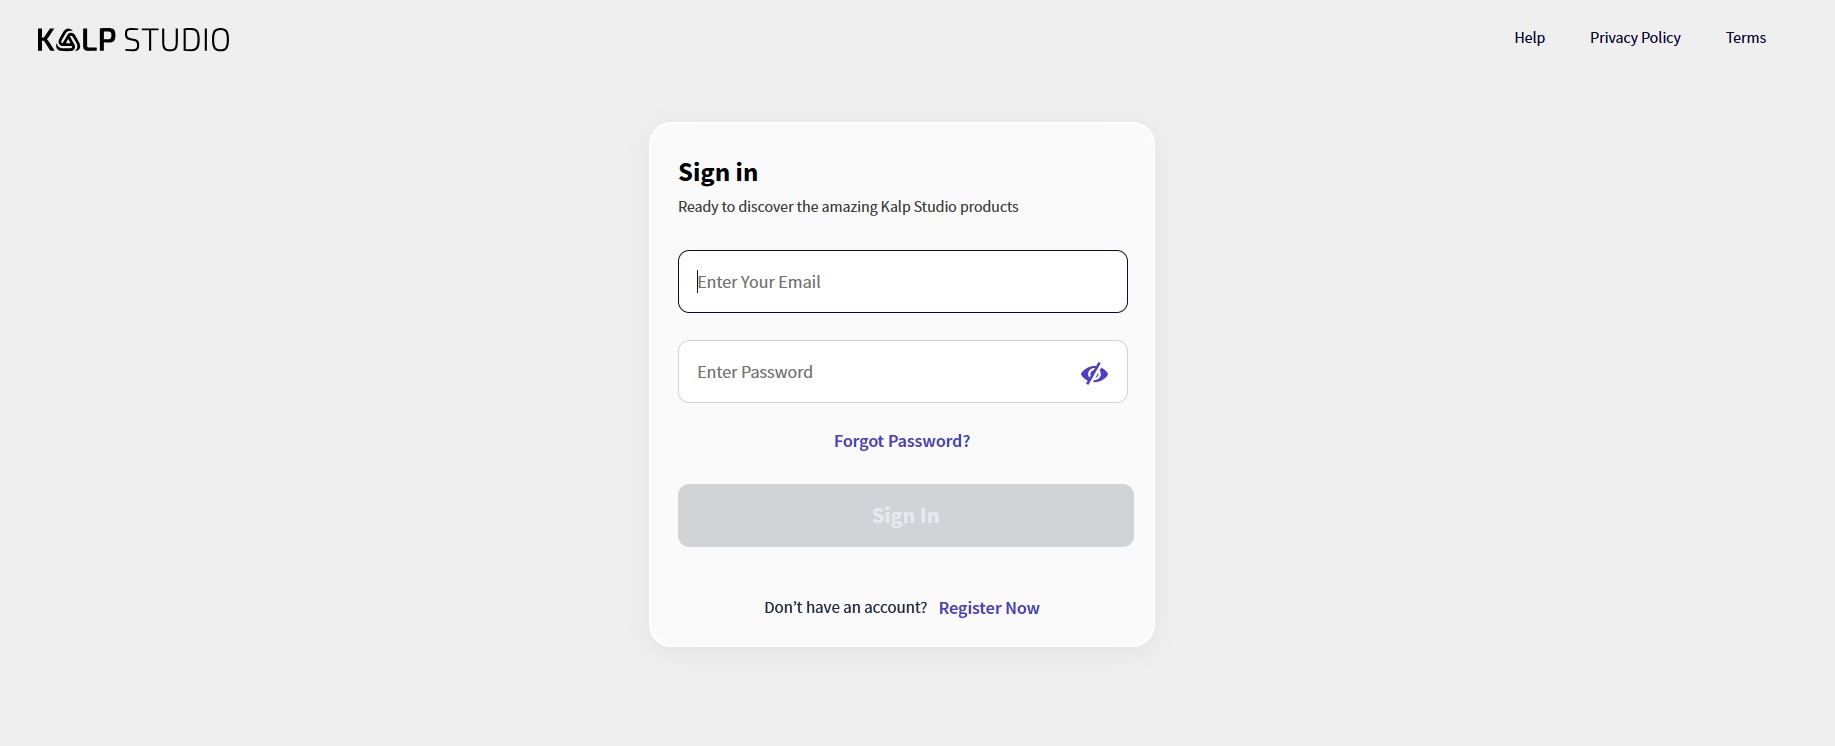Start password recovery via Forgot Password
Viewport: 1835px width, 746px height.
[x=902, y=441]
